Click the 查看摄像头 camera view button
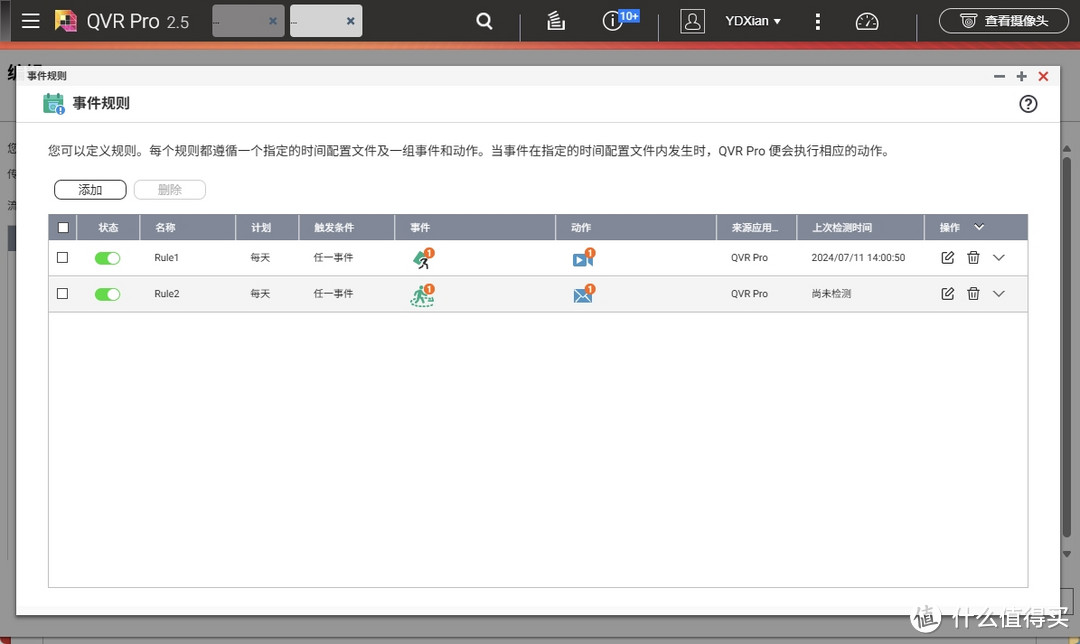The height and width of the screenshot is (644, 1080). click(x=1003, y=20)
